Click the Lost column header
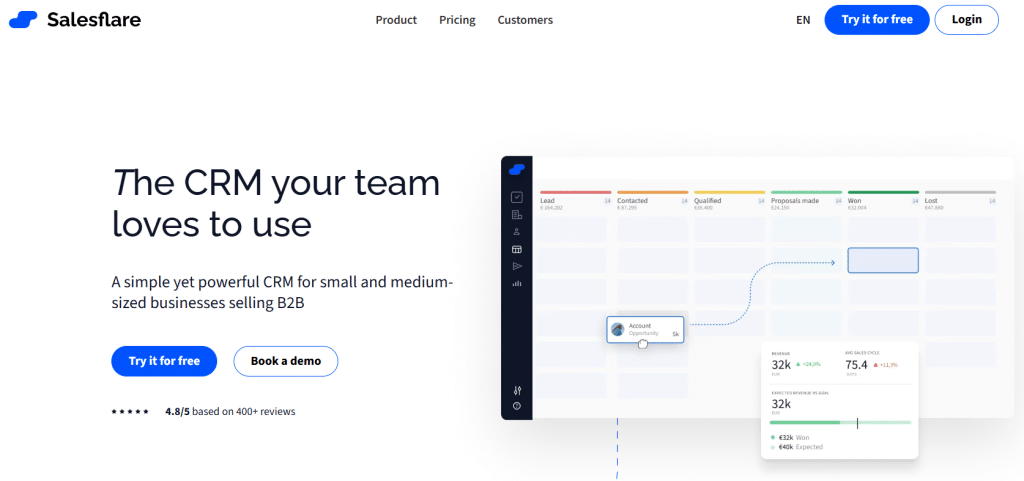 click(x=960, y=201)
